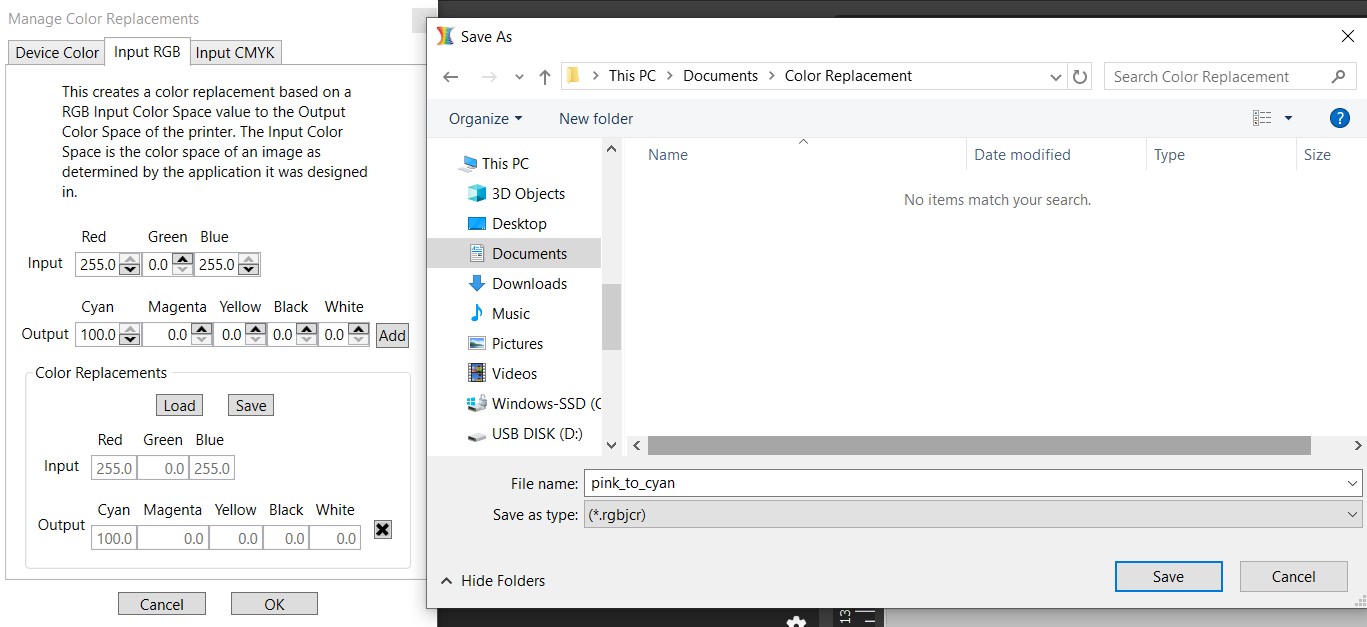Delete the color replacement entry with X icon
Viewport: 1367px width, 627px height.
382,529
